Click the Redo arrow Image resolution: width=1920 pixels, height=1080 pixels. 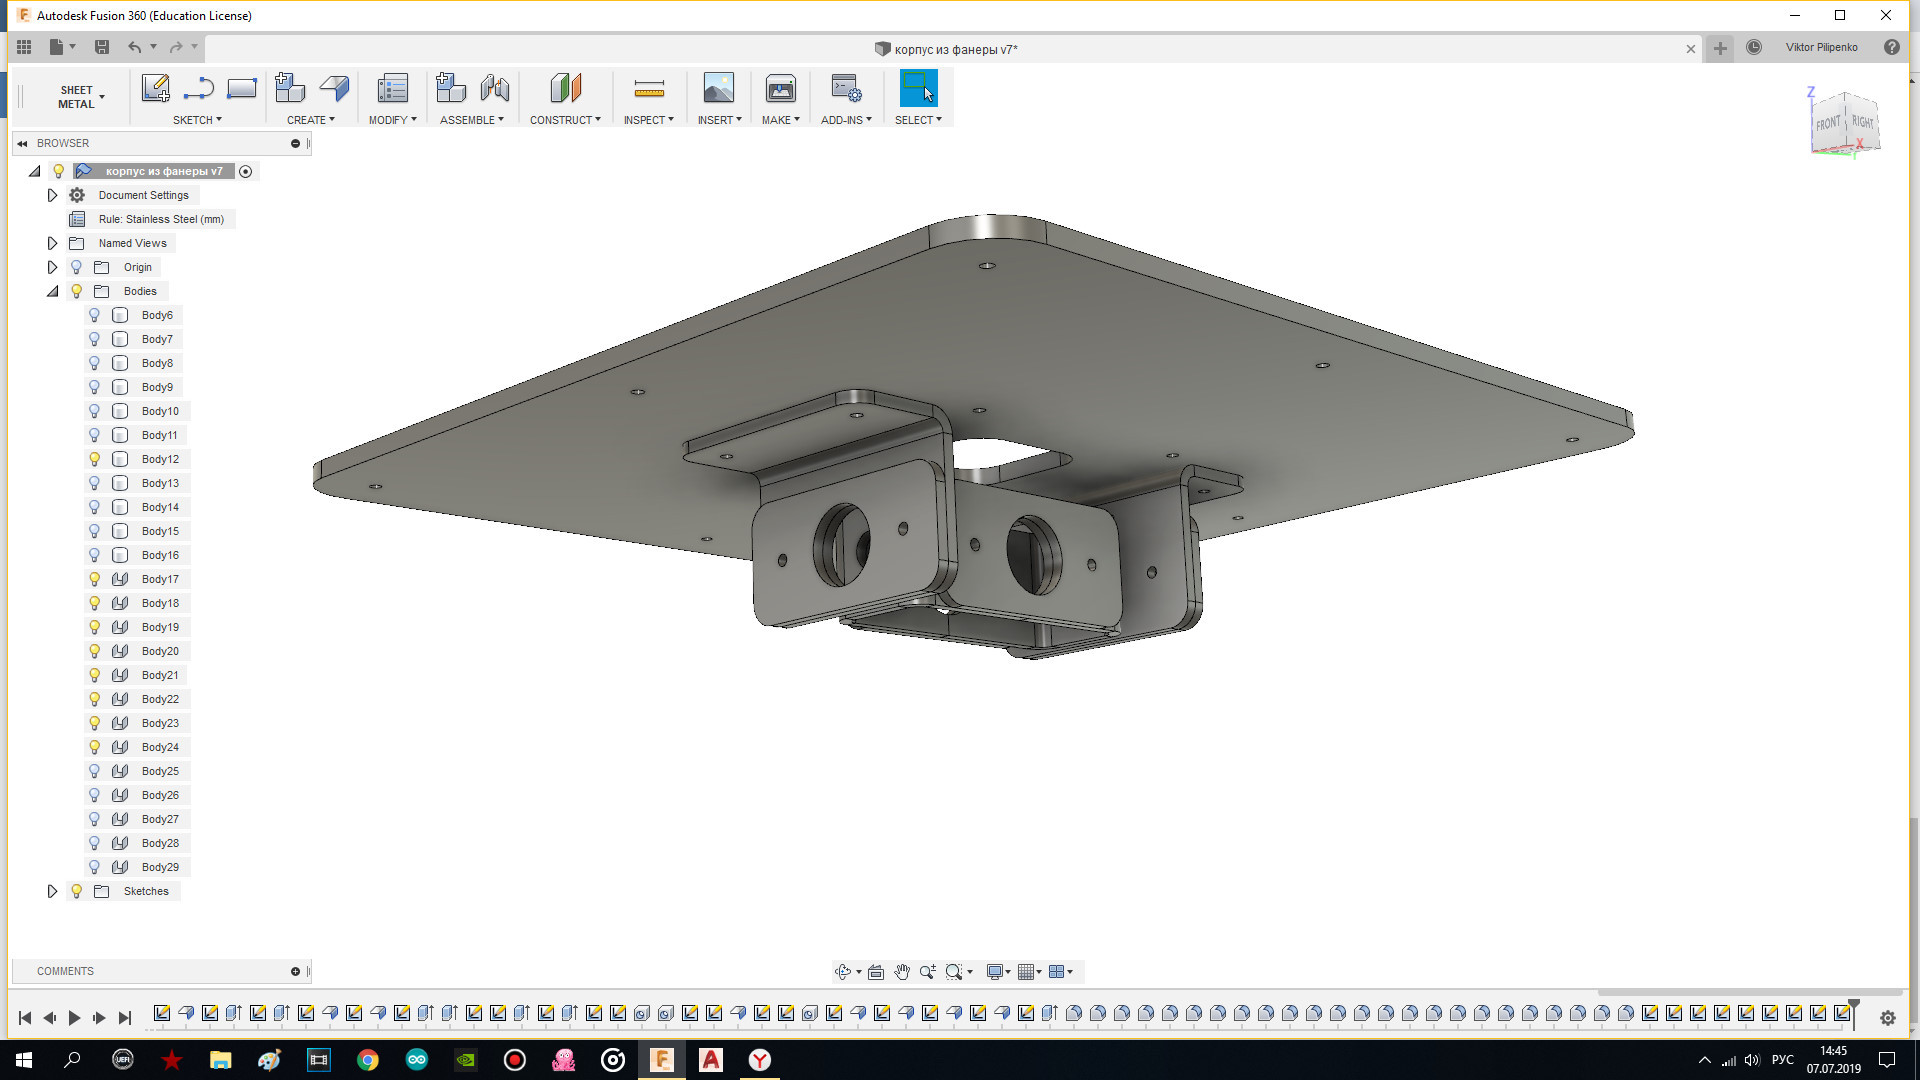tap(176, 47)
